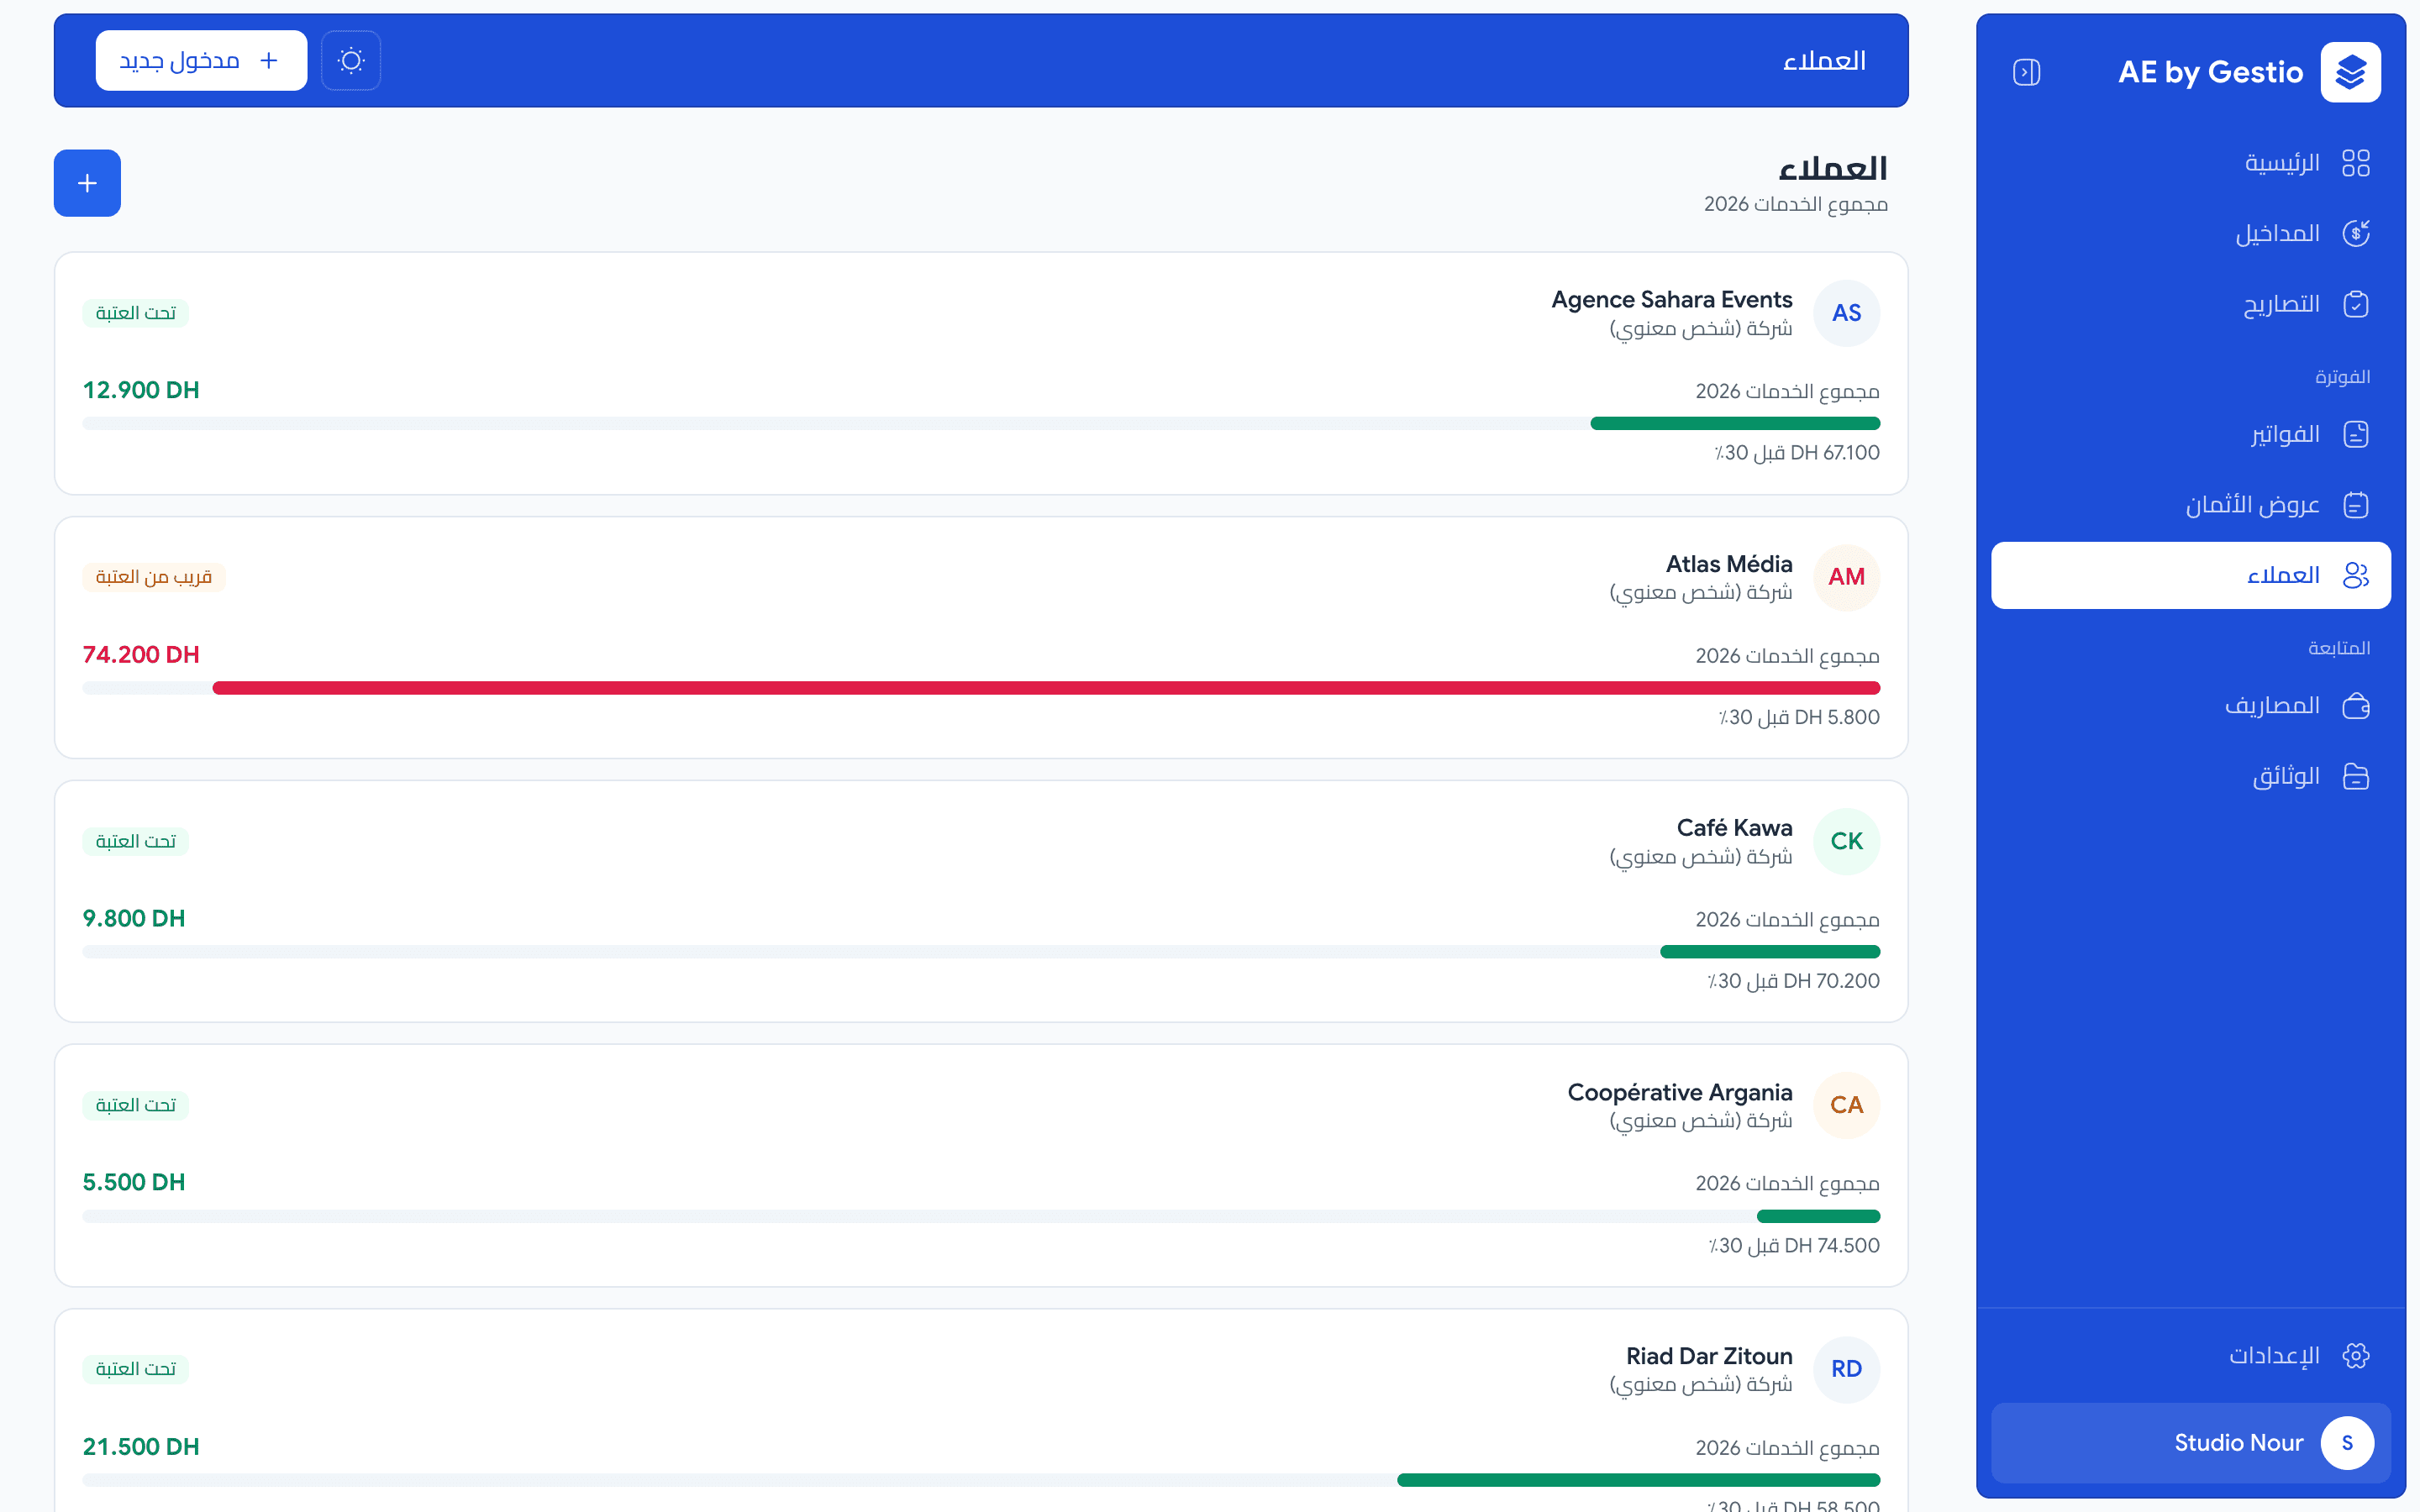The image size is (2420, 1512).
Task: Open the المداخيل menu item
Action: (2190, 233)
